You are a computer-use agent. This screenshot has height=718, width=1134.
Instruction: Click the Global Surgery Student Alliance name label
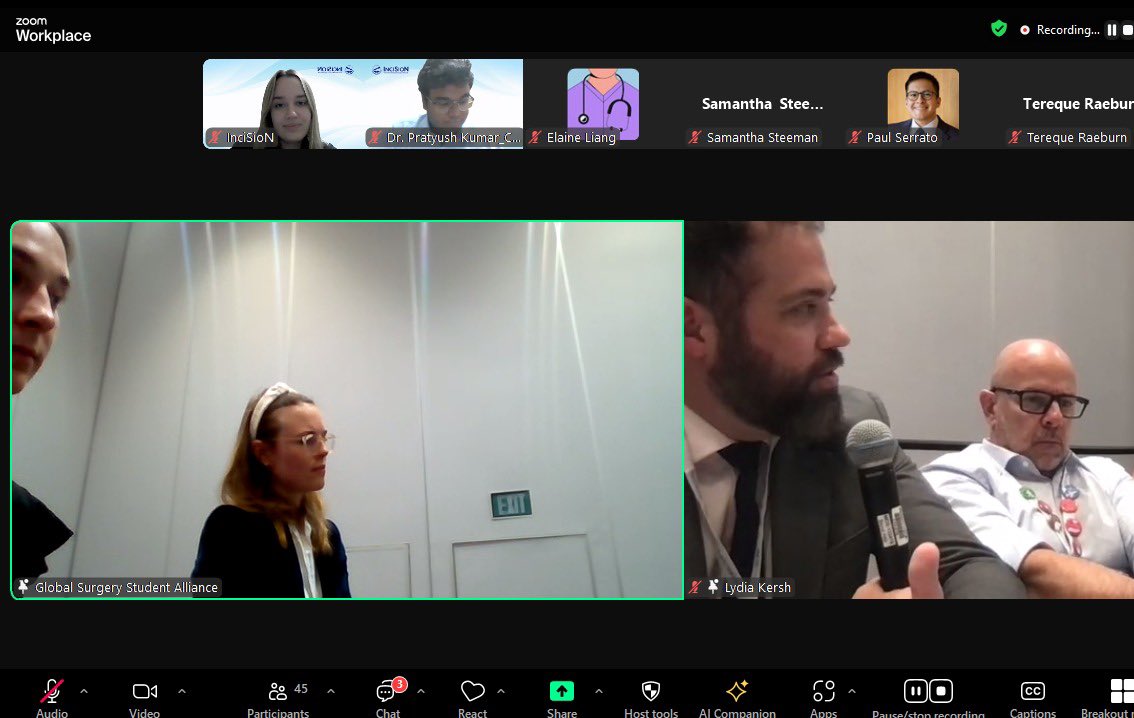(x=127, y=587)
